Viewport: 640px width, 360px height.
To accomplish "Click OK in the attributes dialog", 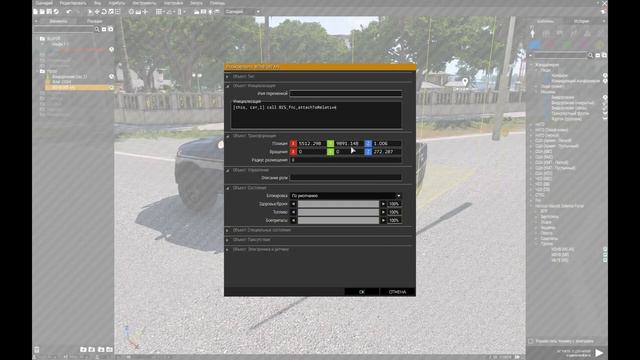I will [x=362, y=292].
